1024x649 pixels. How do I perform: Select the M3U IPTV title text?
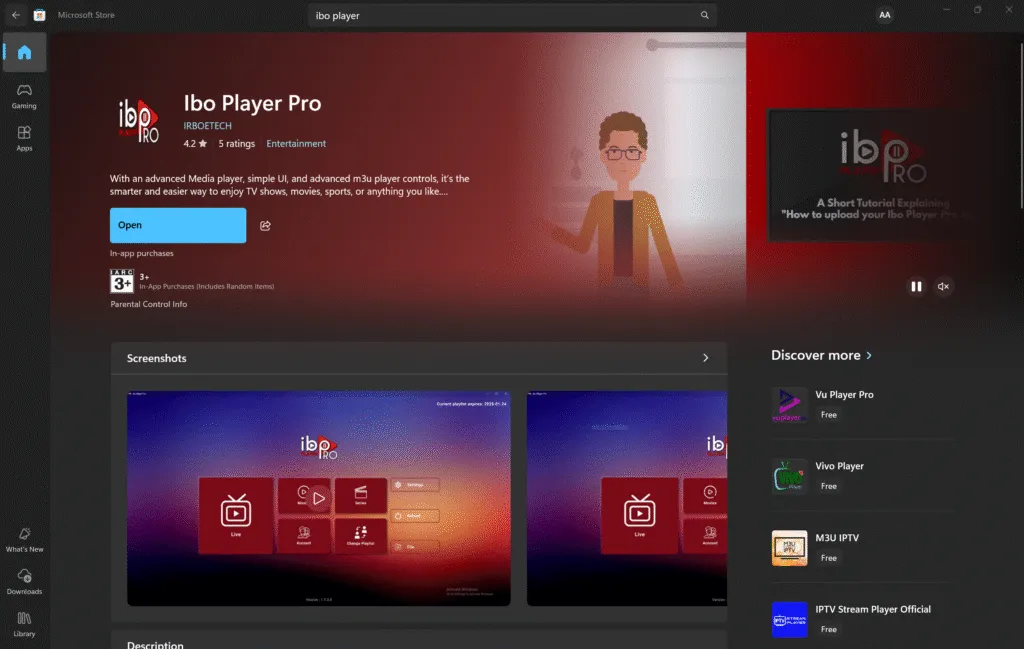click(837, 538)
